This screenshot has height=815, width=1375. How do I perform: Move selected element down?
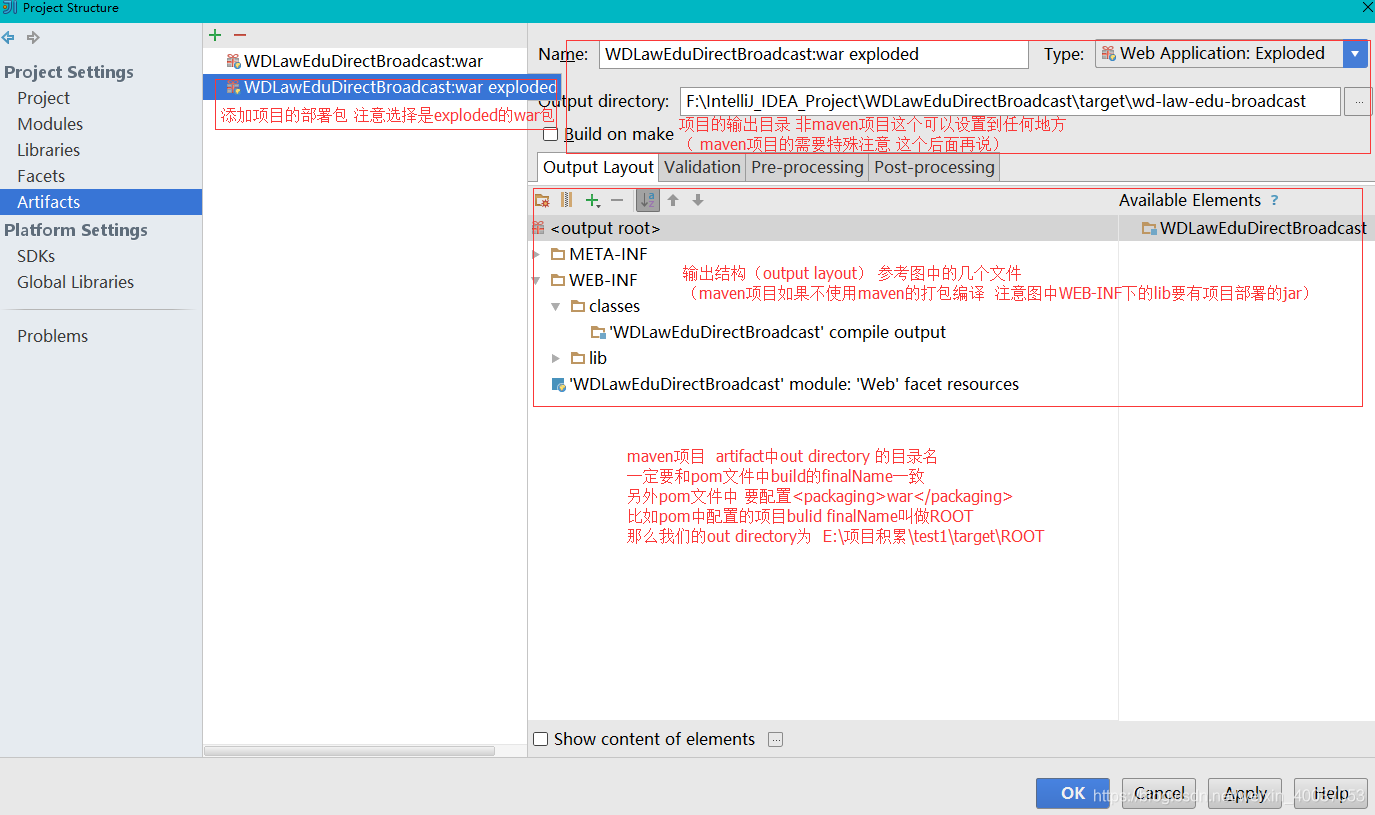(698, 200)
